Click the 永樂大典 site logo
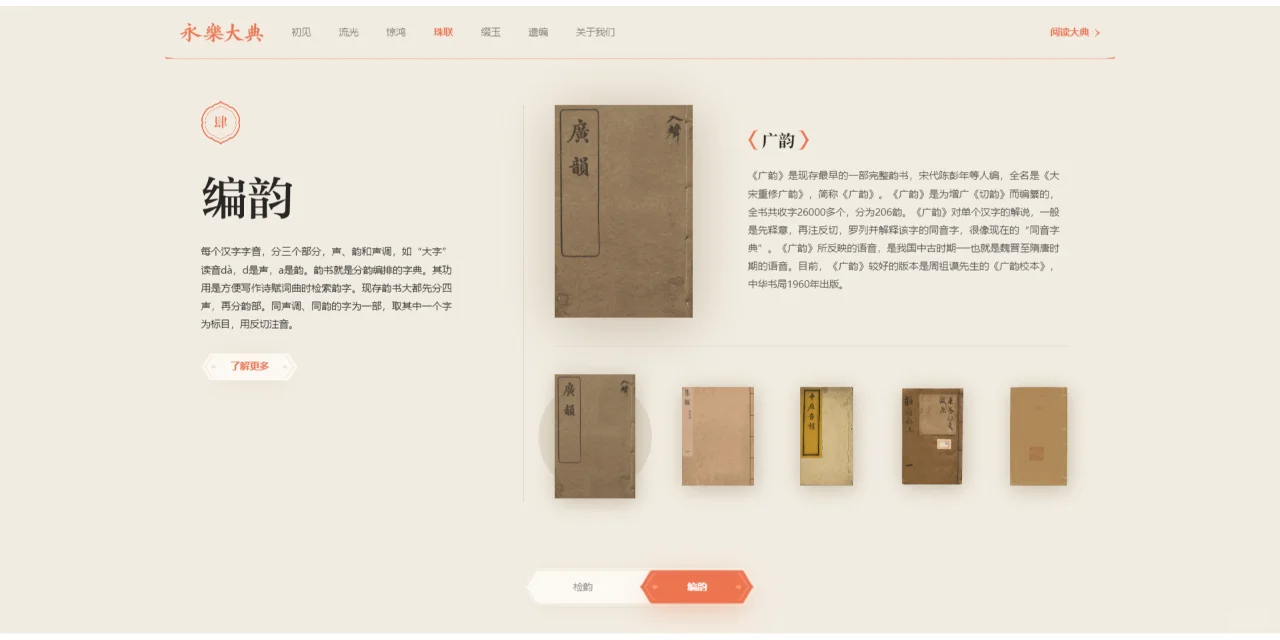Viewport: 1280px width, 640px height. [x=221, y=32]
